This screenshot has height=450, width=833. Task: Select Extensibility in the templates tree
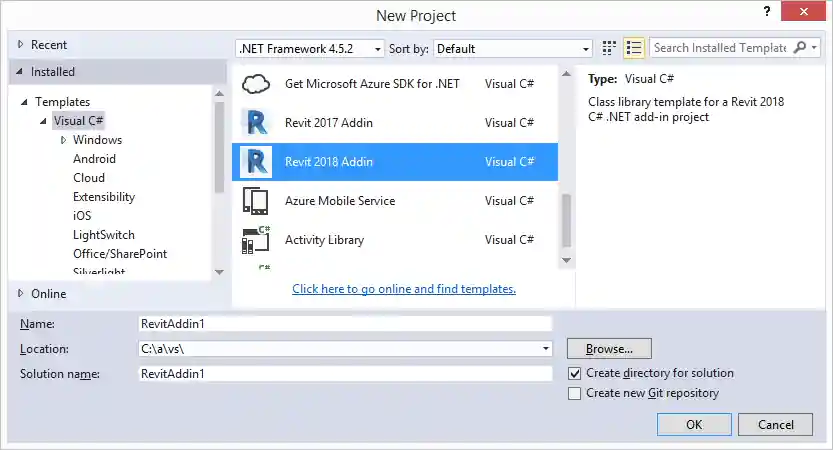tap(104, 197)
